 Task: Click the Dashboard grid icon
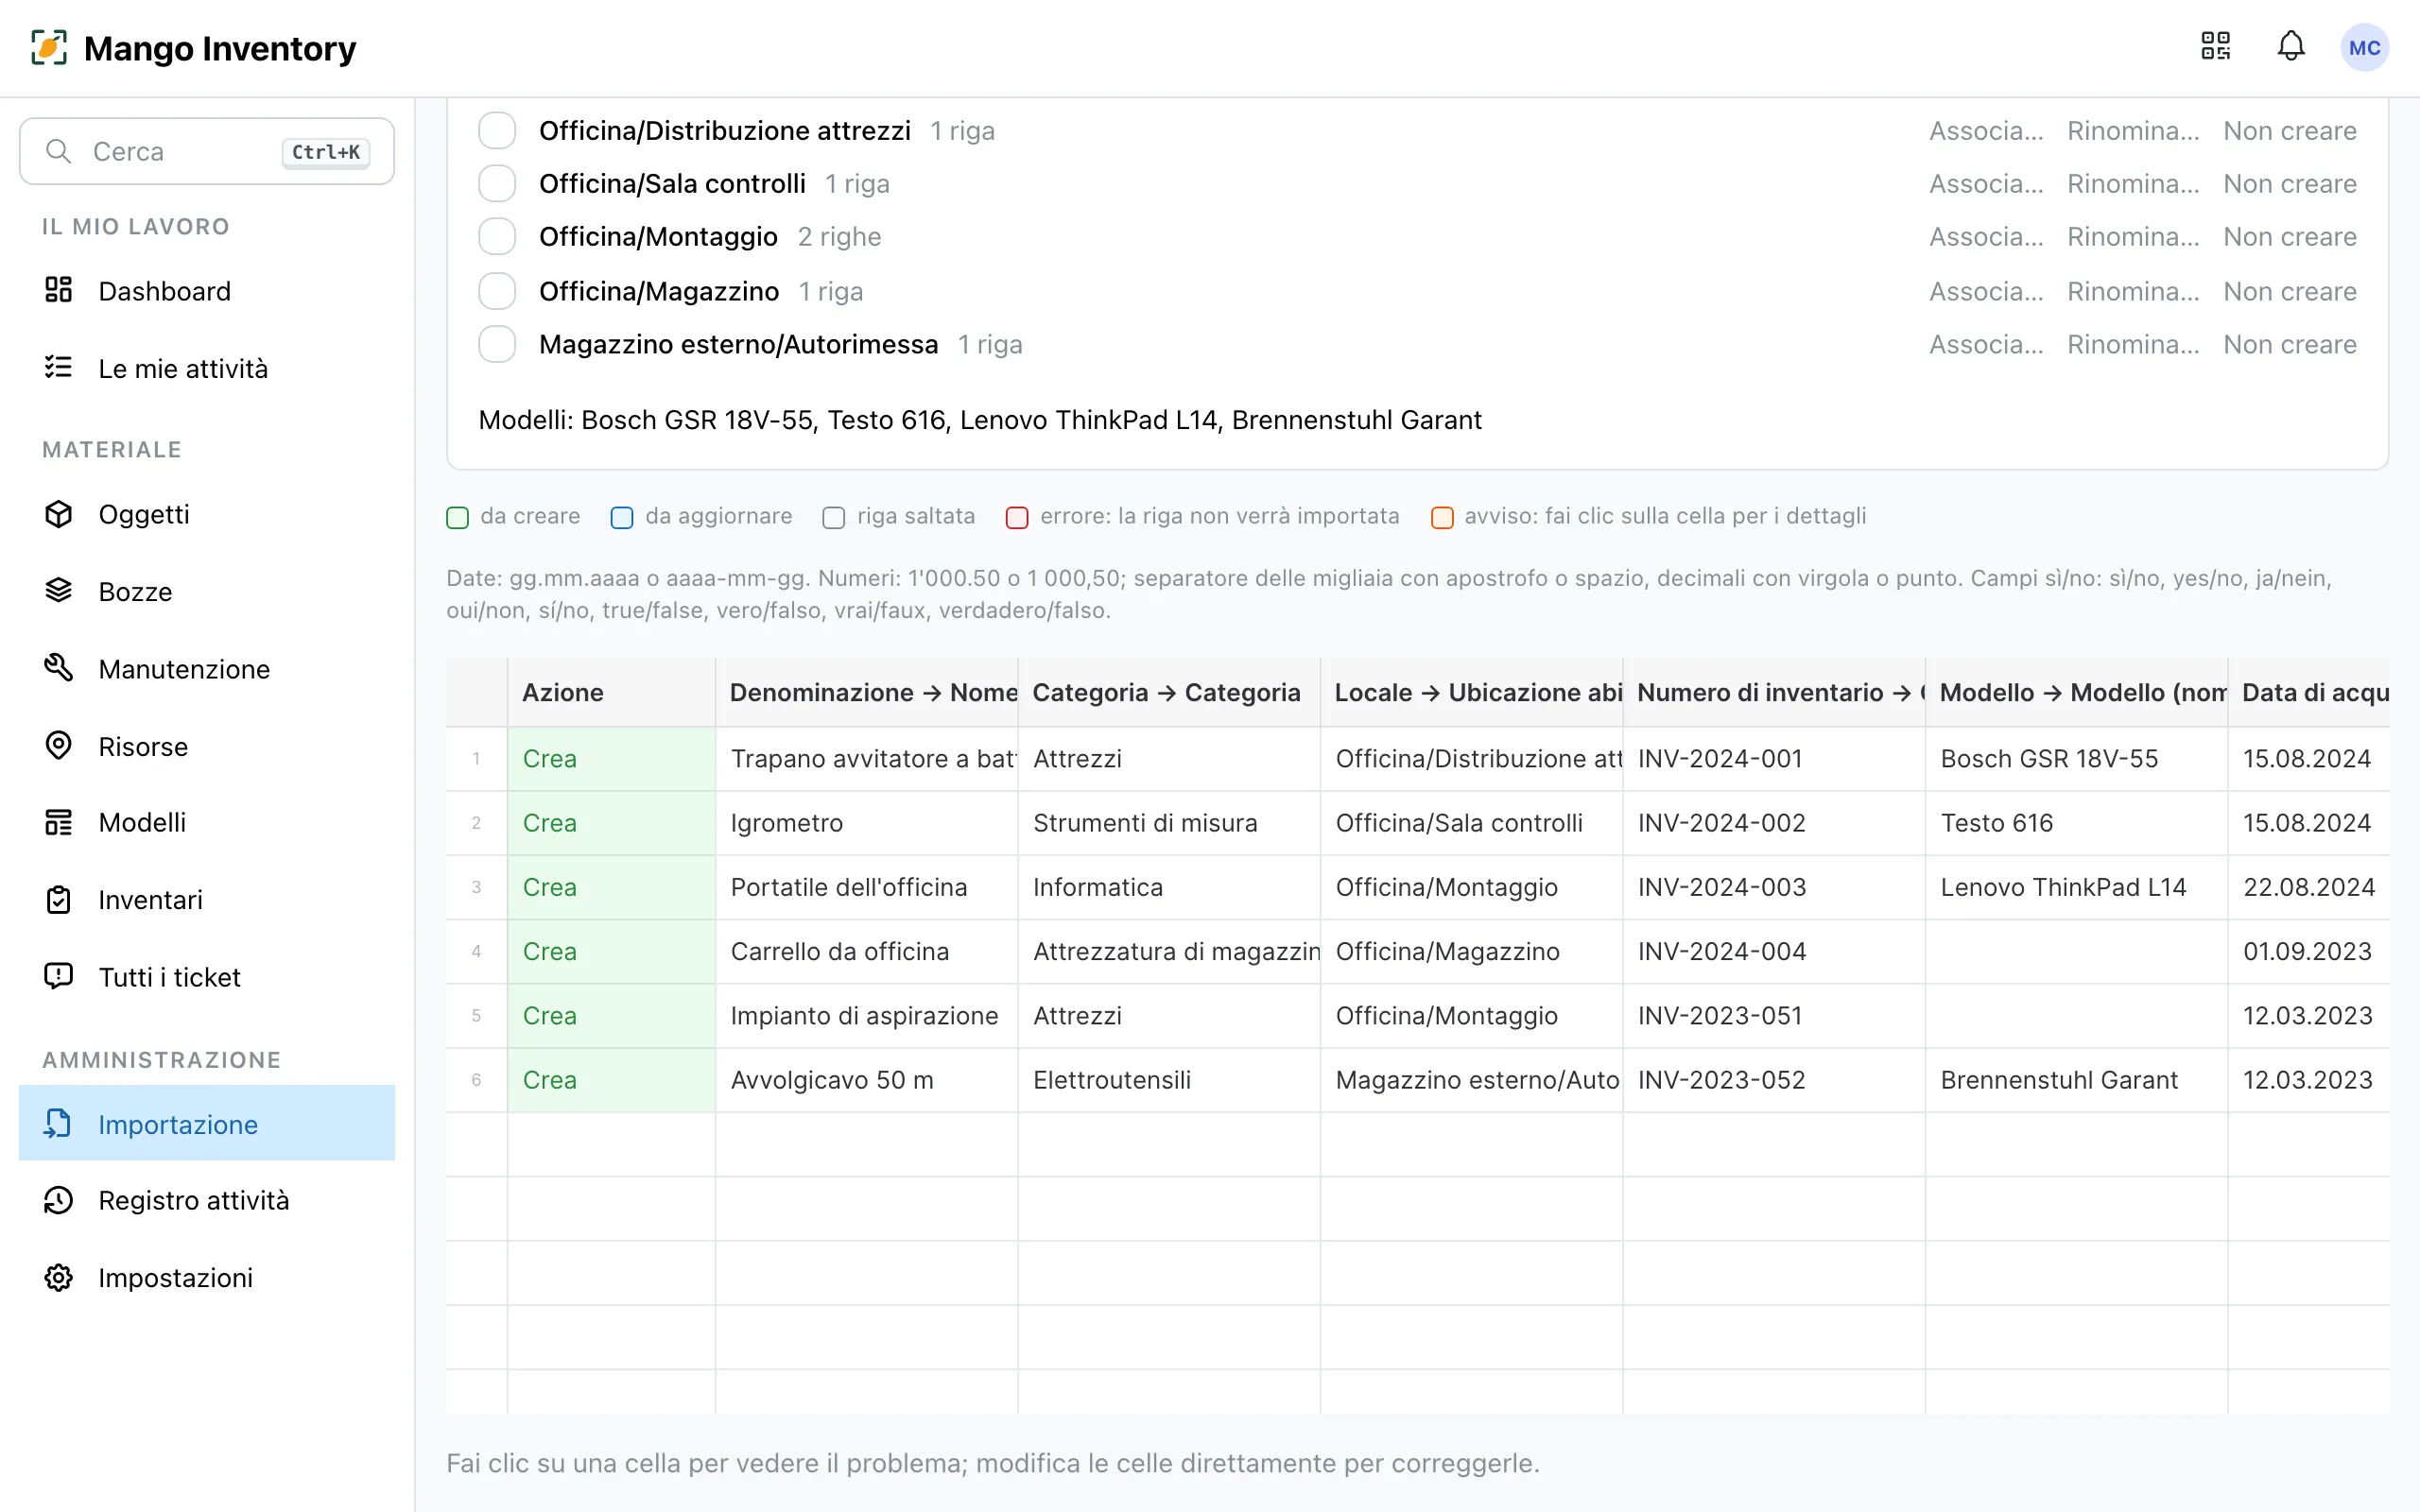pos(59,290)
